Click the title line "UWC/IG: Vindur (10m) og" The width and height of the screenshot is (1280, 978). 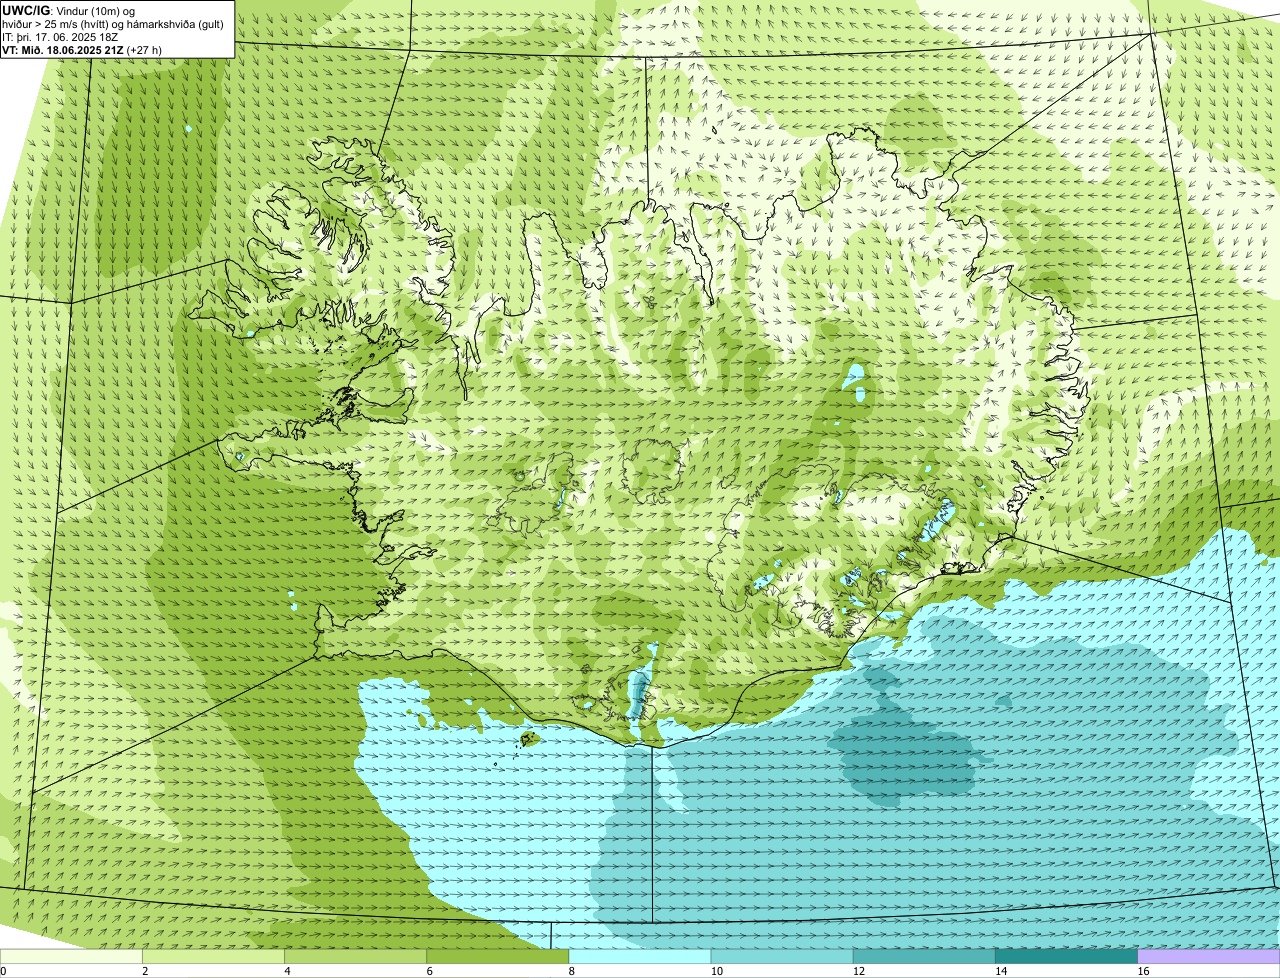coord(68,10)
